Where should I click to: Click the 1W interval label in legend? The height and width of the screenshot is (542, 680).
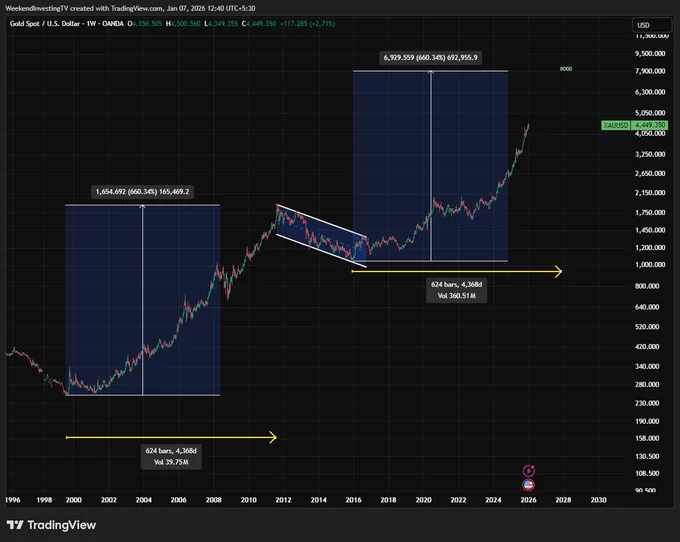[91, 24]
